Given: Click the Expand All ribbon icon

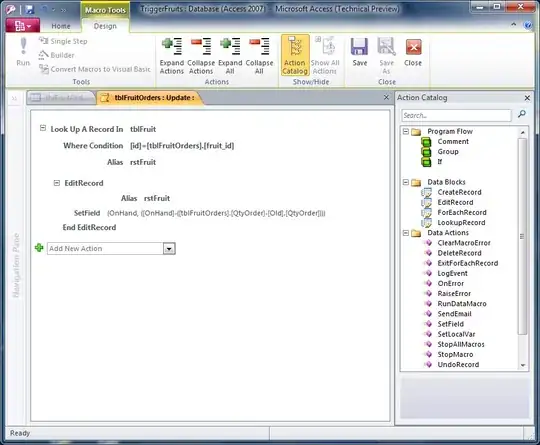Looking at the screenshot, I should 230,46.
